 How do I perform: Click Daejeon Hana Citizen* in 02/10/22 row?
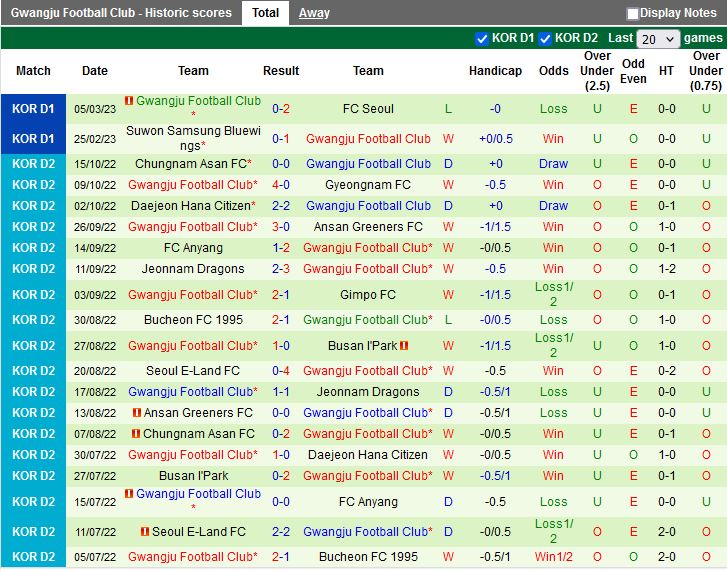point(193,205)
